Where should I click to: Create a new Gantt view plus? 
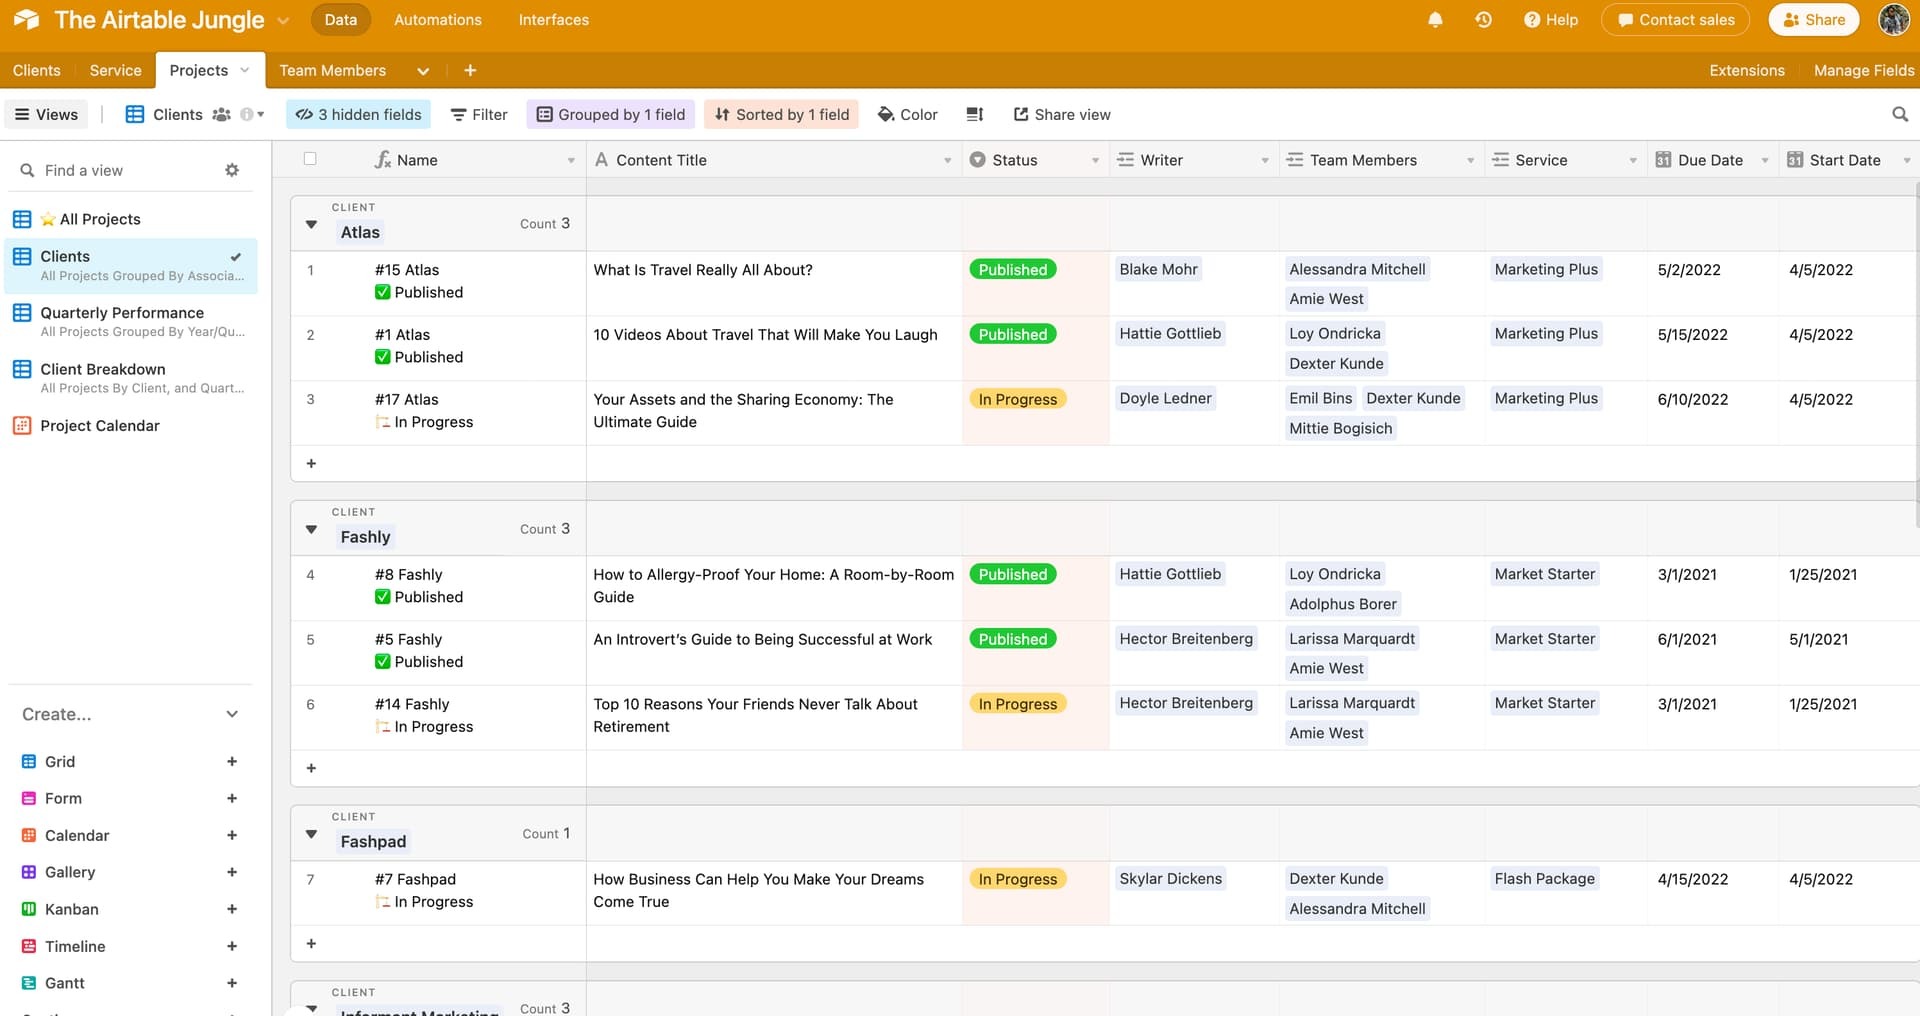(x=232, y=983)
